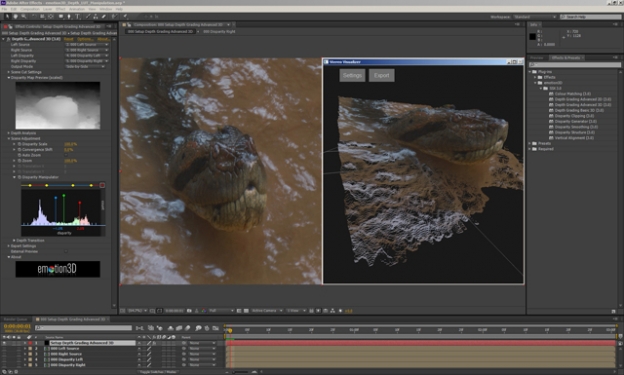Click the Options link of the effect
The width and height of the screenshot is (624, 375).
(x=85, y=39)
